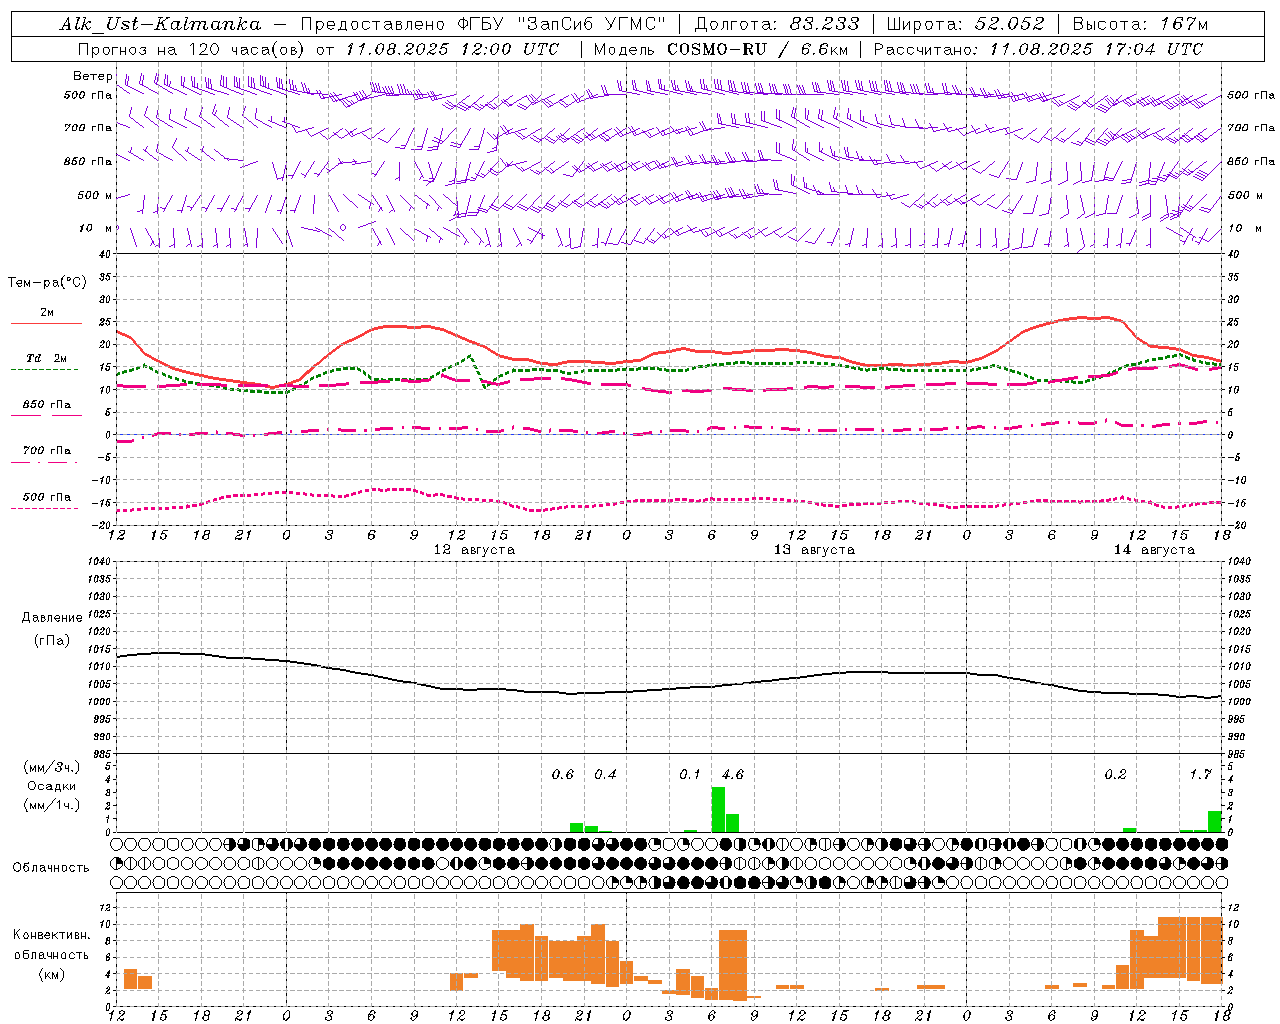The image size is (1280, 1024).
Task: Click the Td 2м legend label
Action: coord(46,358)
